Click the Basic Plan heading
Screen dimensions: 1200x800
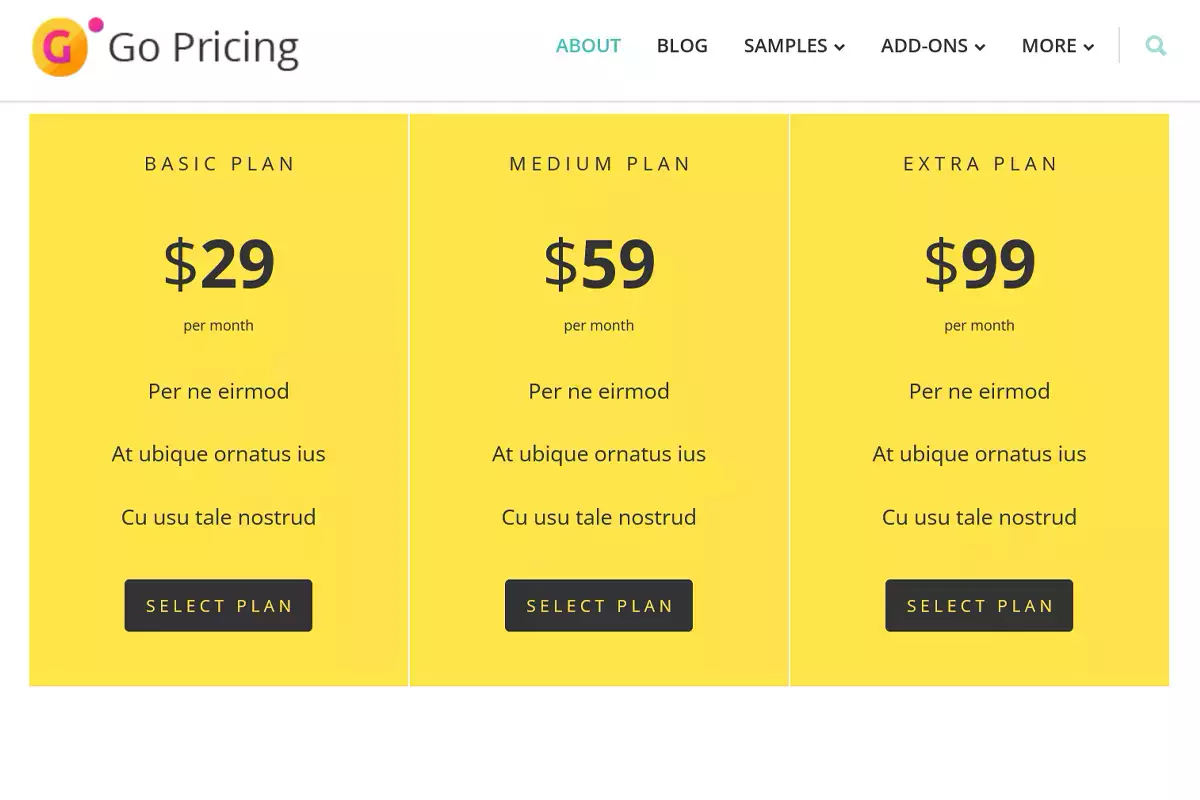pos(220,164)
